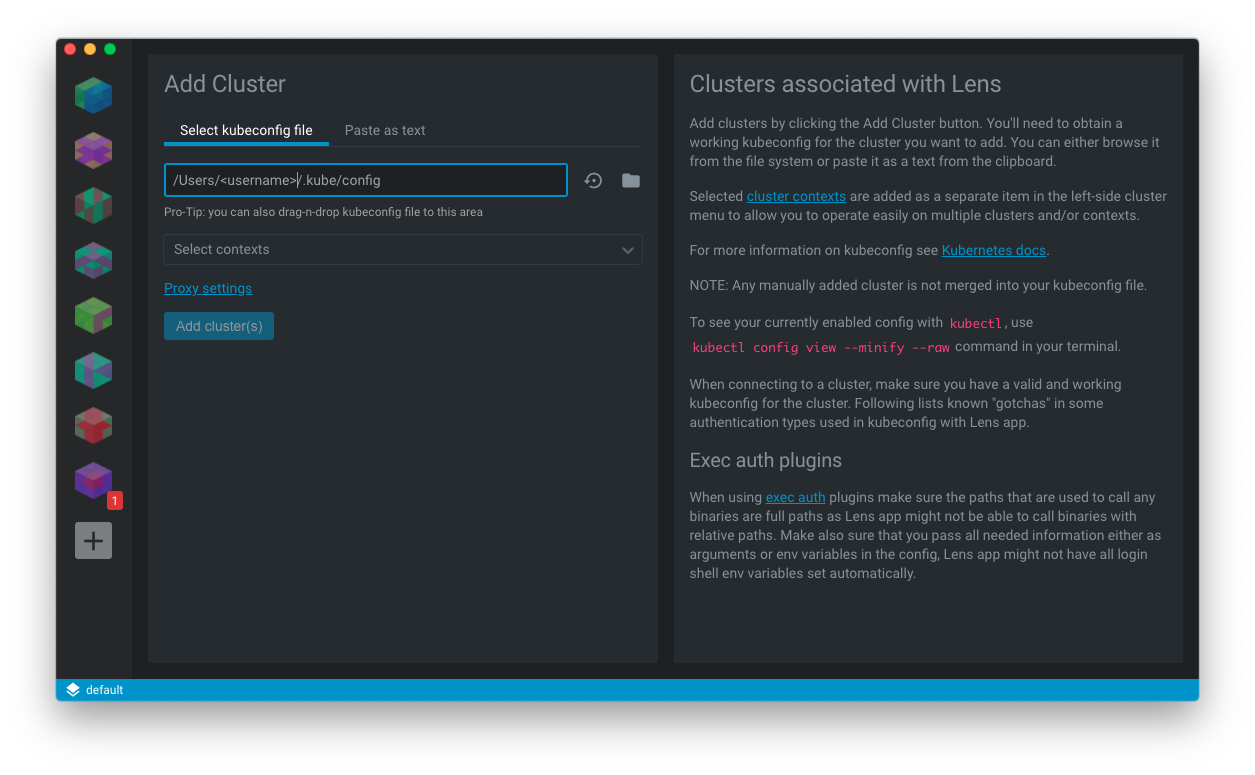The height and width of the screenshot is (775, 1255).
Task: Browse for kubeconfig via folder icon
Action: pyautogui.click(x=630, y=180)
